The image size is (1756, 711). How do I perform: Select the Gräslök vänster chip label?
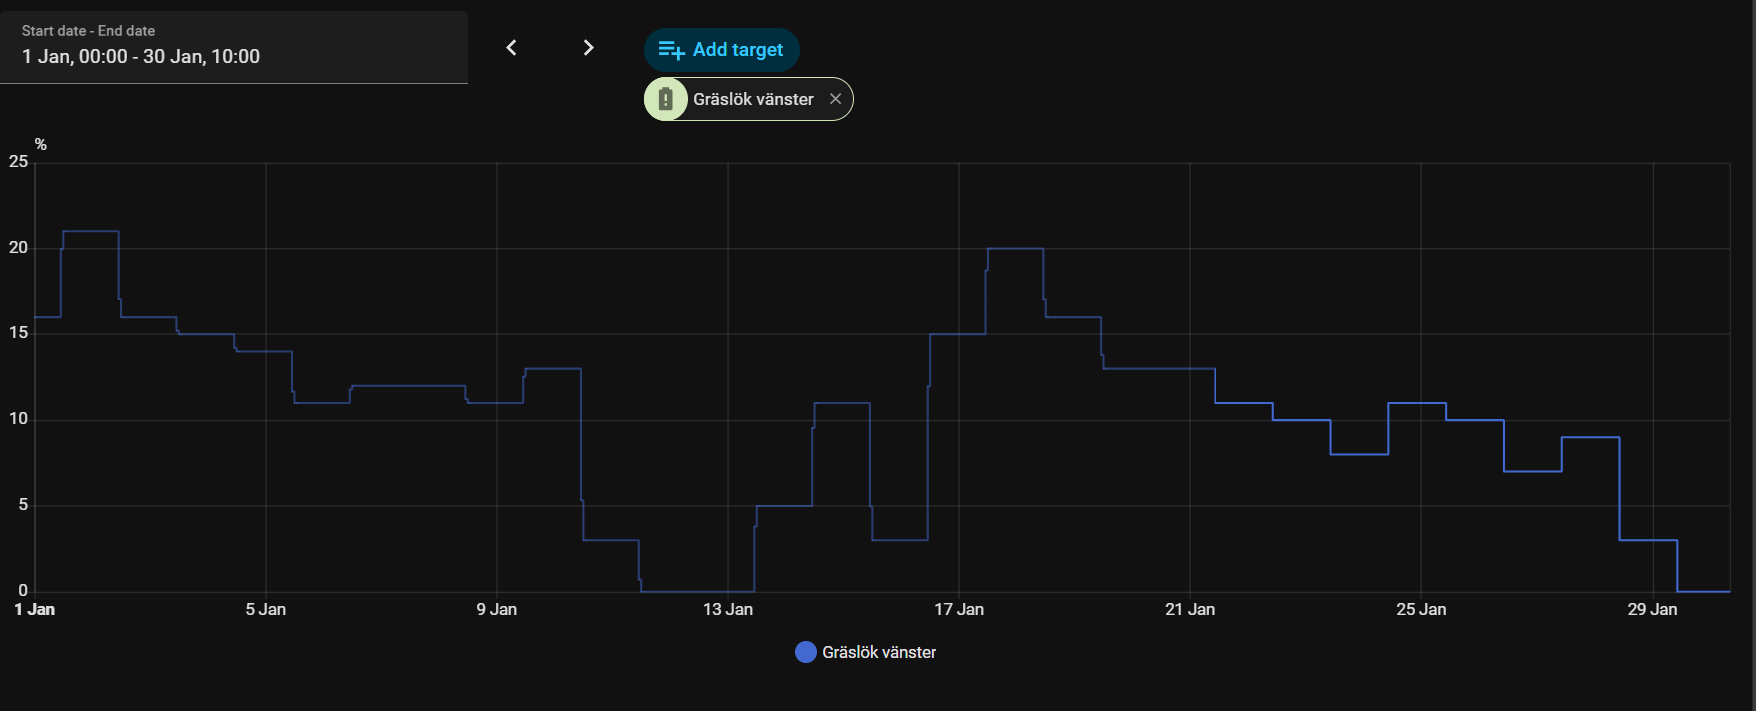pos(753,99)
